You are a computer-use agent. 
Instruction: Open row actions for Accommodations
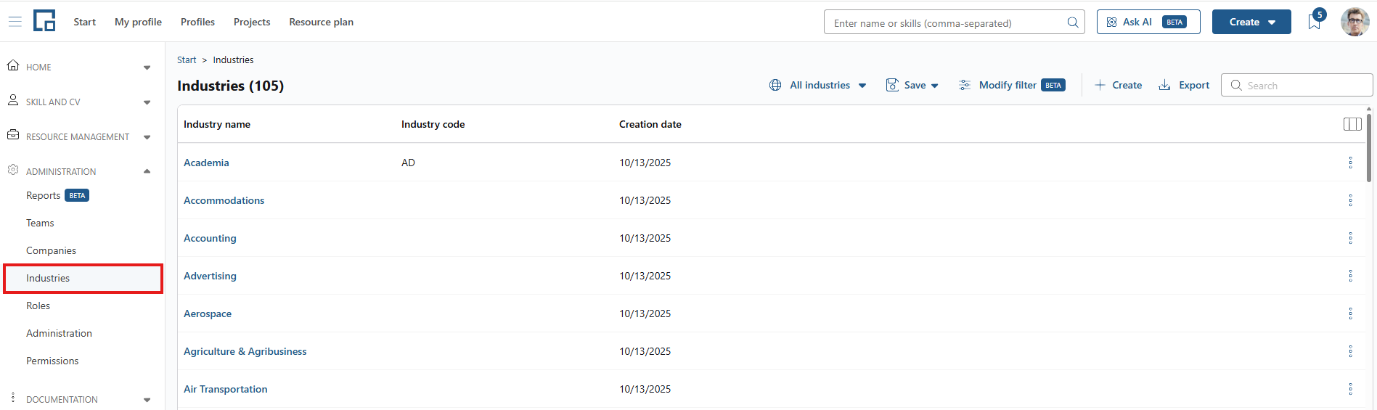[1350, 200]
